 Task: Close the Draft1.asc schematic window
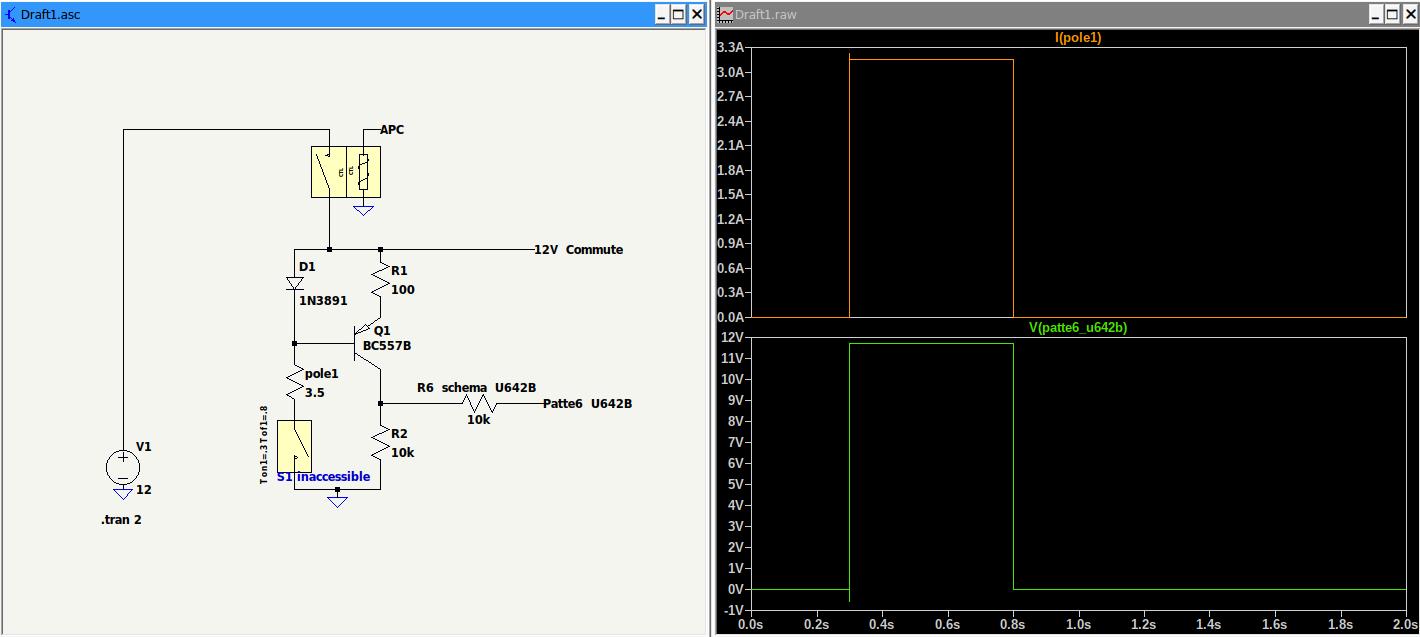[696, 14]
